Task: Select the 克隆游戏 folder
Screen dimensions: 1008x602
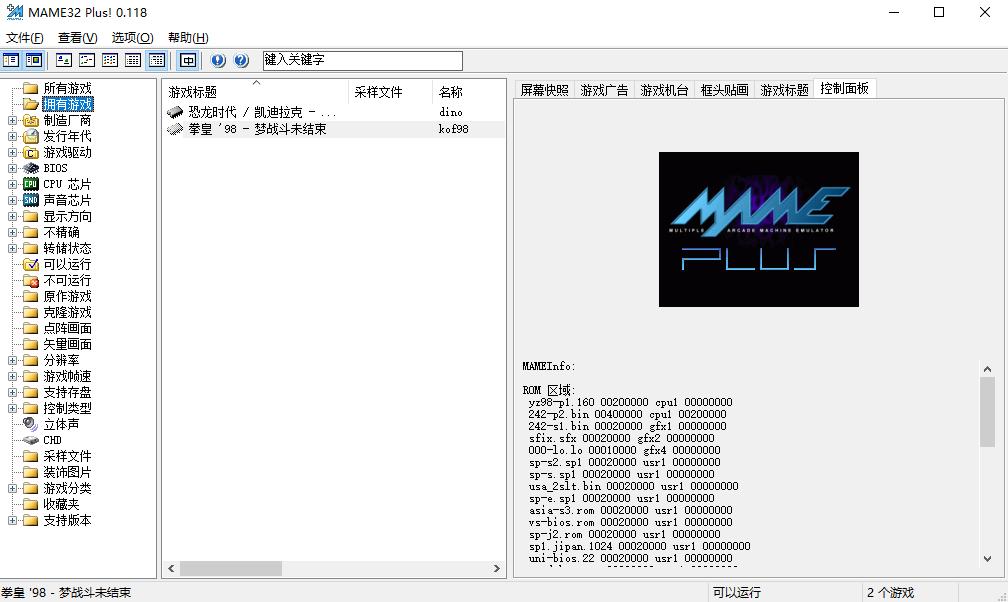Action: pos(68,313)
